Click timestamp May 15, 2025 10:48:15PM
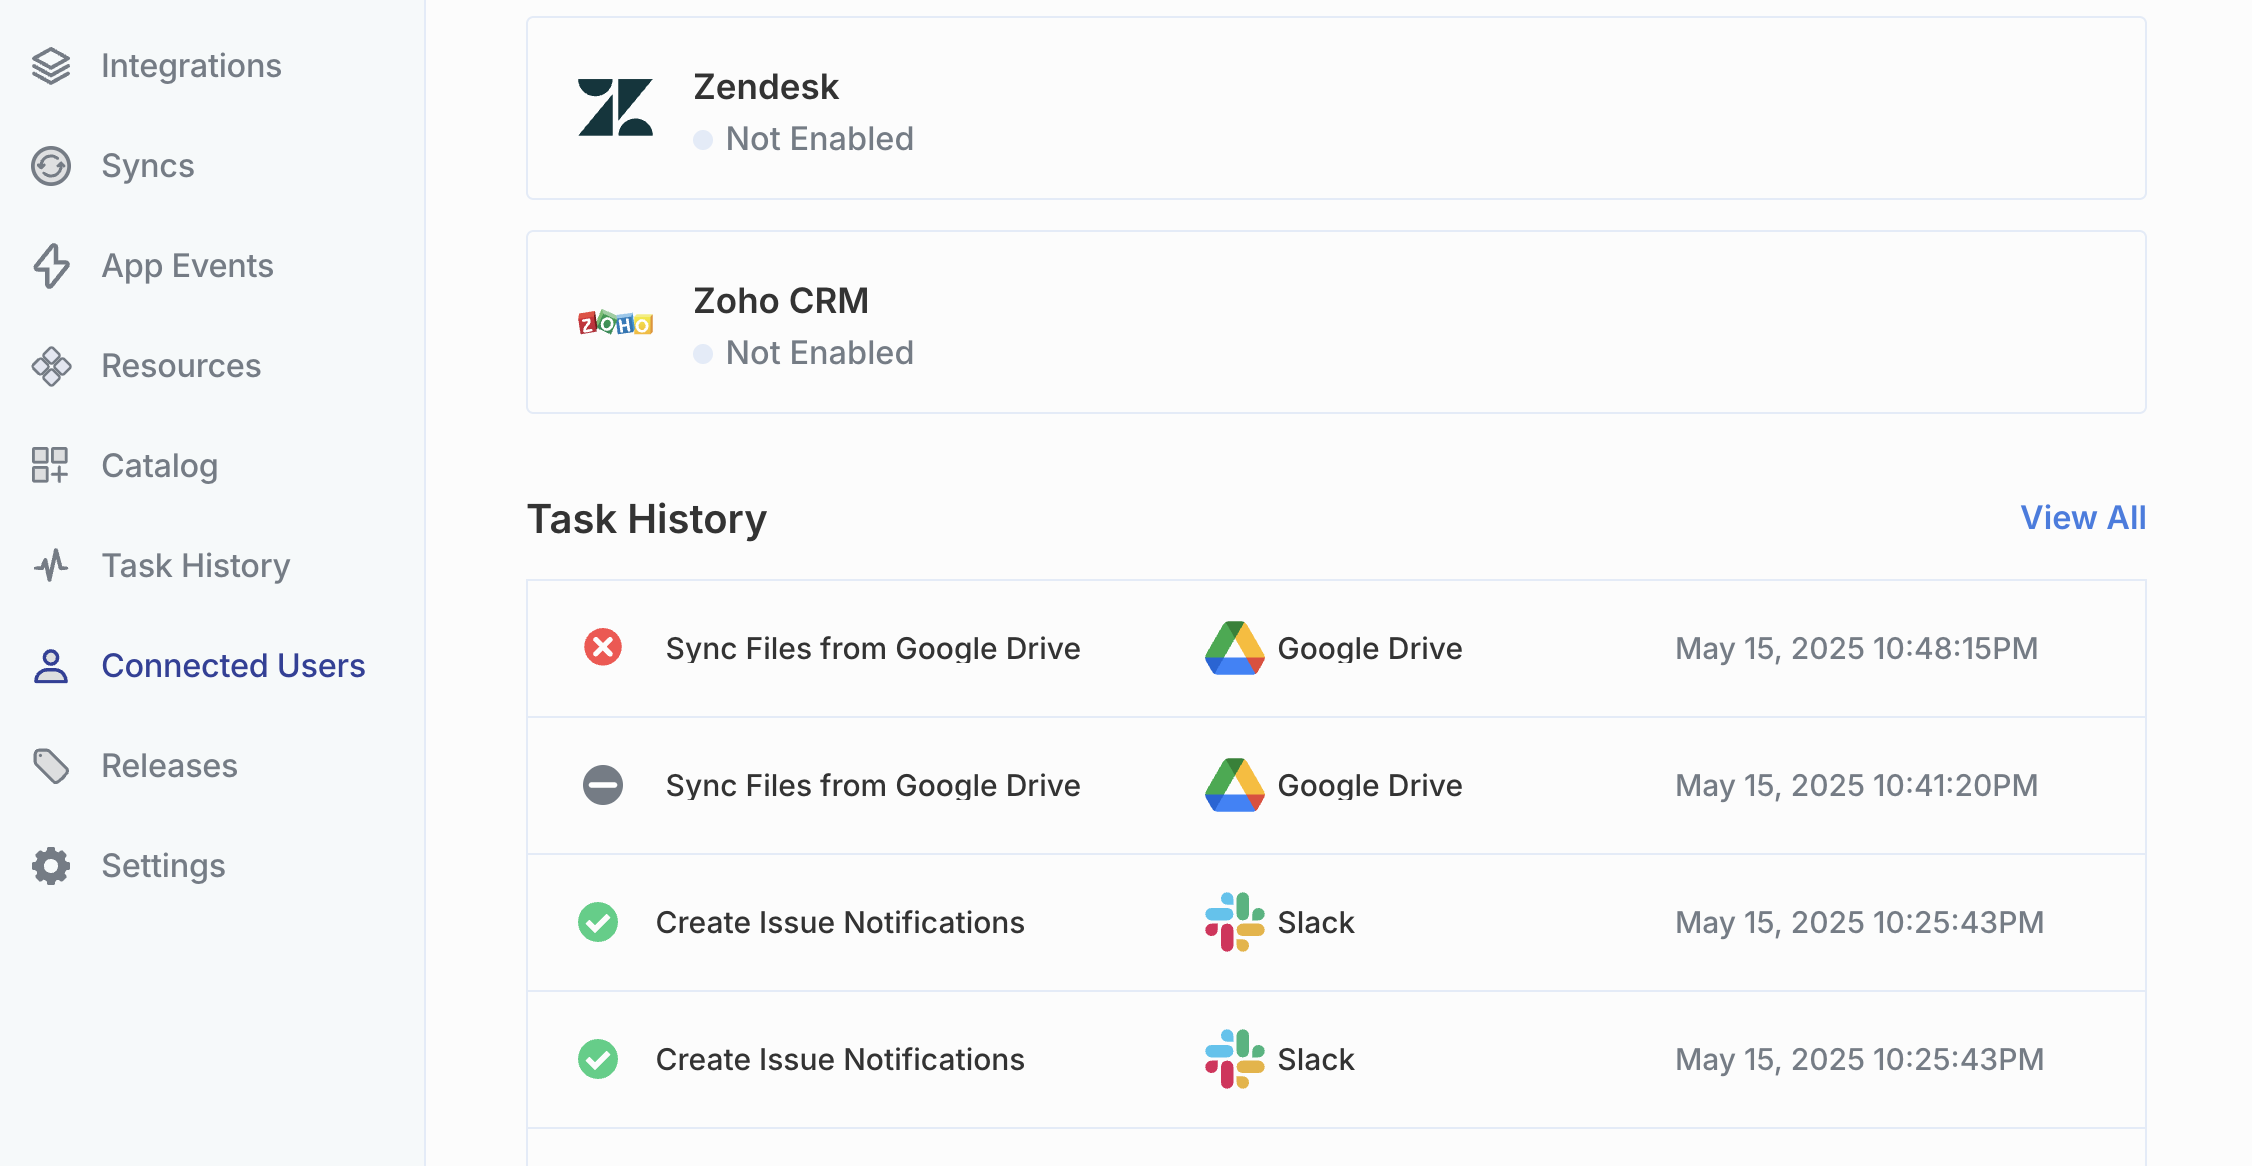Viewport: 2252px width, 1166px height. tap(1857, 648)
